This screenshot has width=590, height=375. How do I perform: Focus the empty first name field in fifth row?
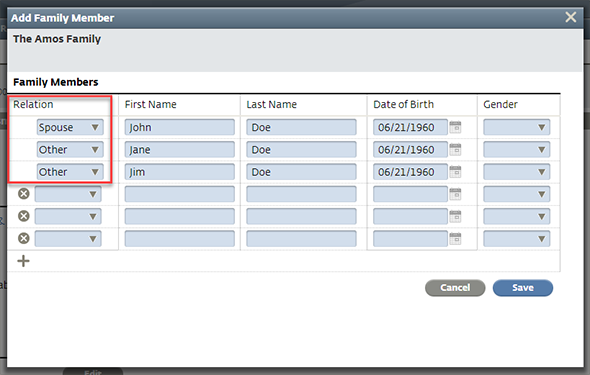click(x=179, y=216)
